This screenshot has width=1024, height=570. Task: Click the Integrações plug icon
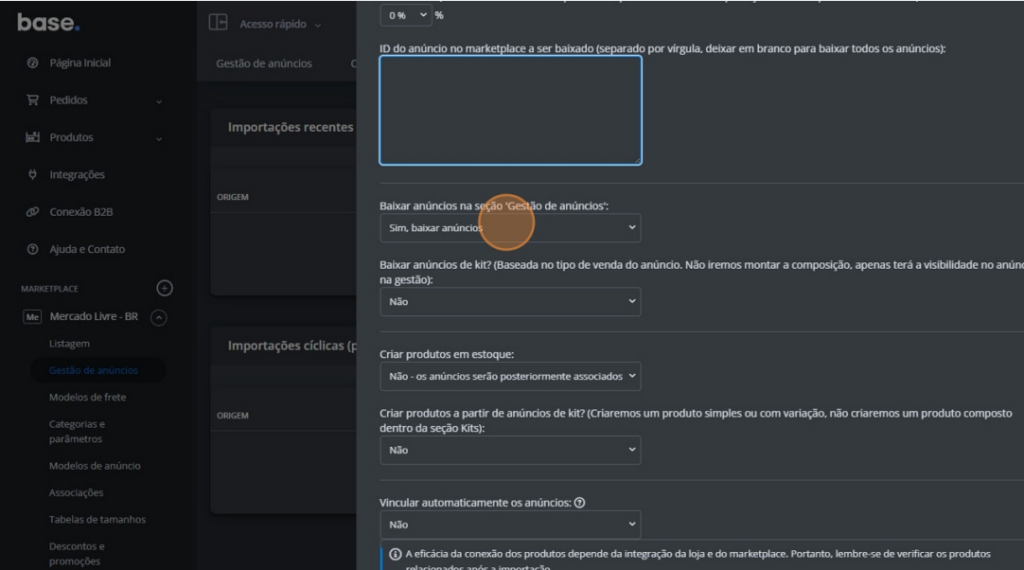(x=32, y=175)
